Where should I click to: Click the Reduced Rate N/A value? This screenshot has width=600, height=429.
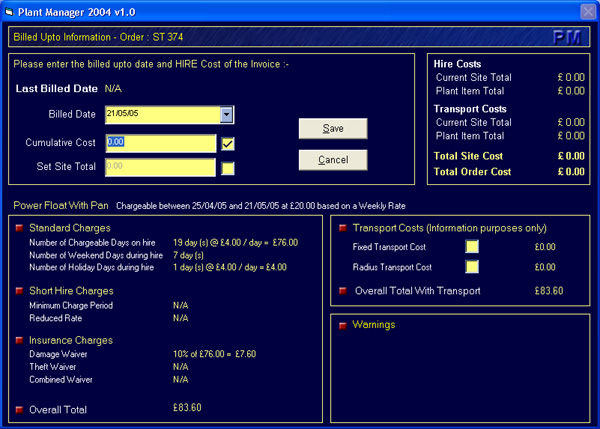tap(181, 318)
